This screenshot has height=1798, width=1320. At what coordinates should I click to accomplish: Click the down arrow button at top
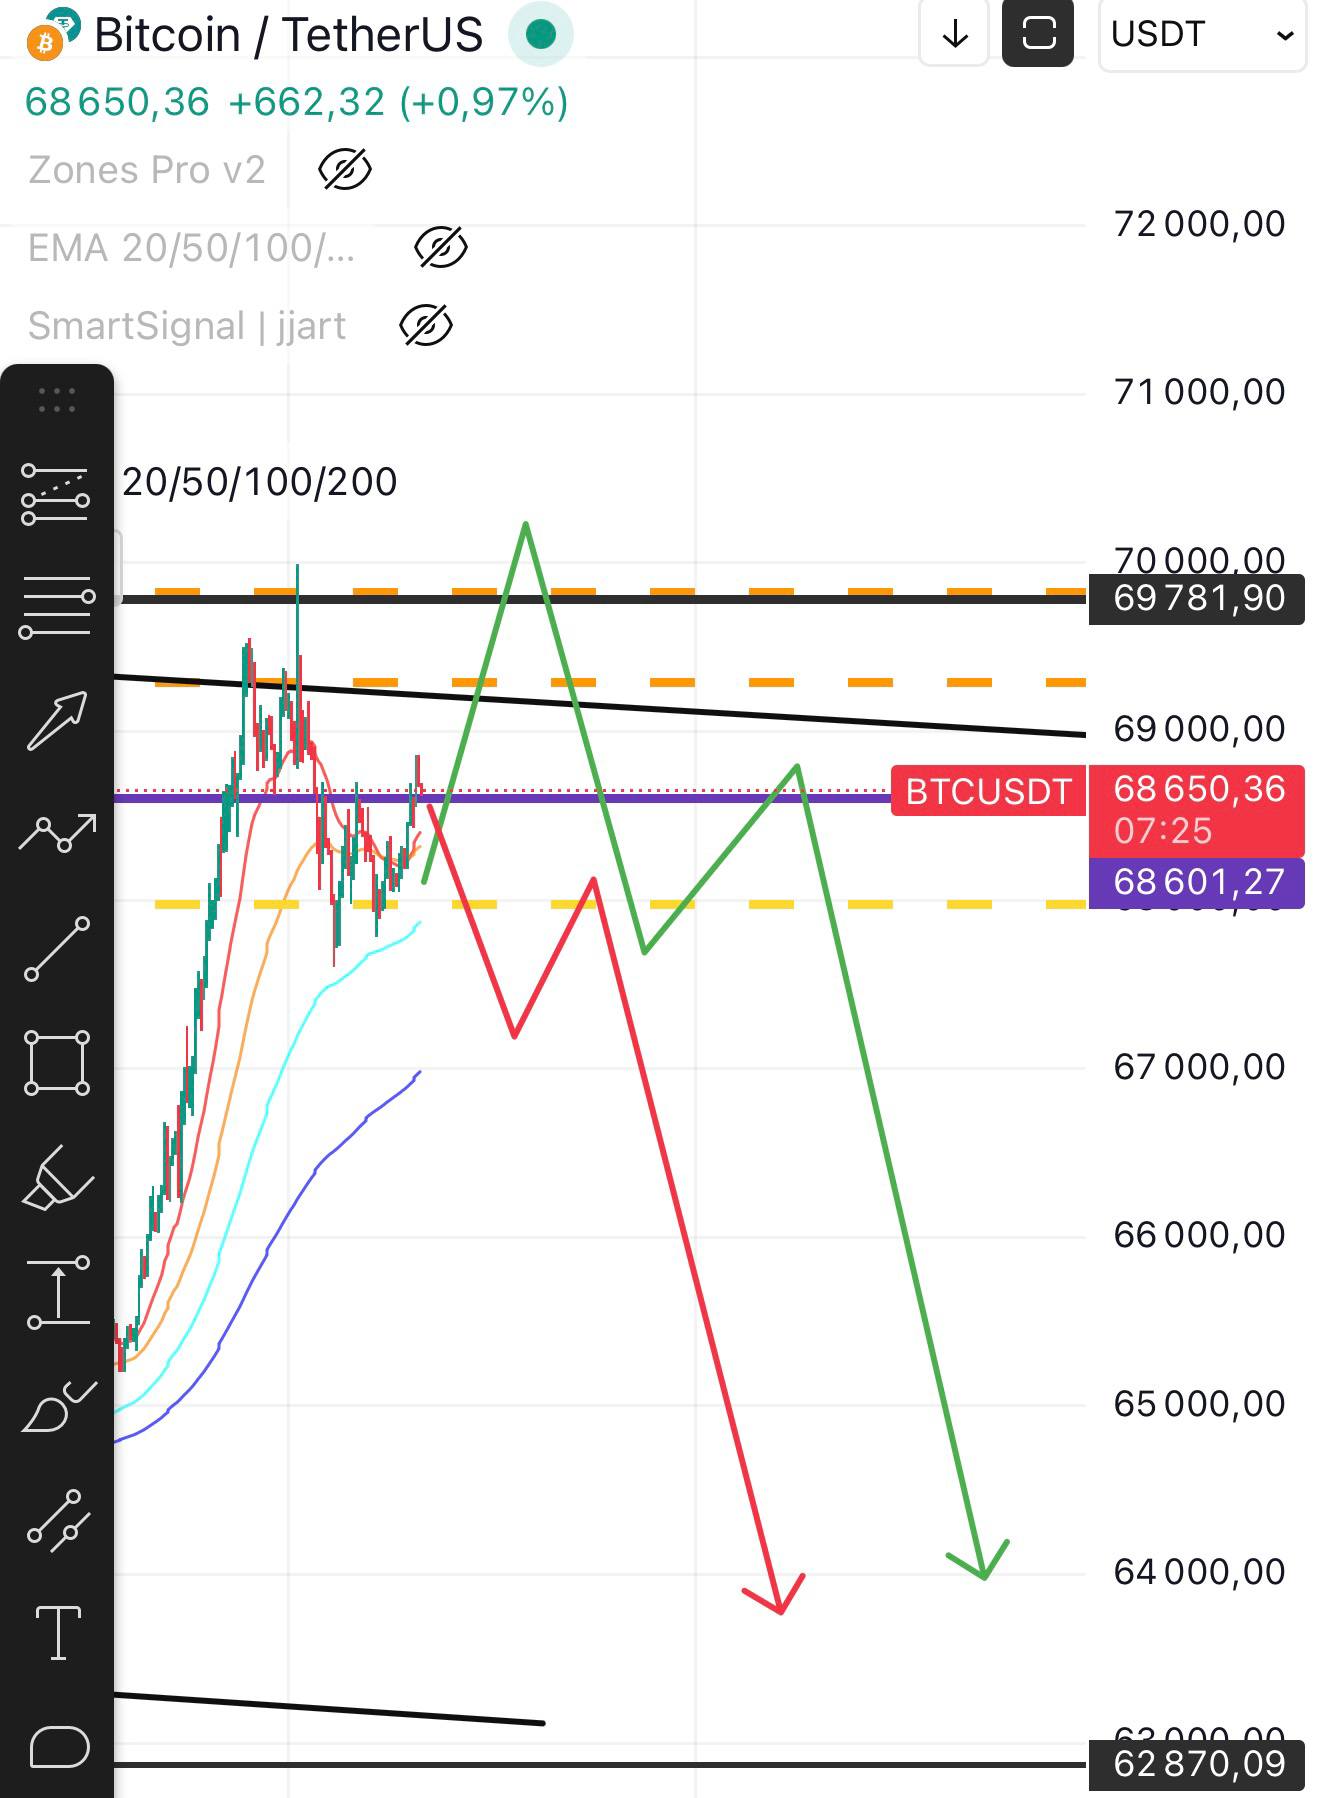tap(955, 34)
